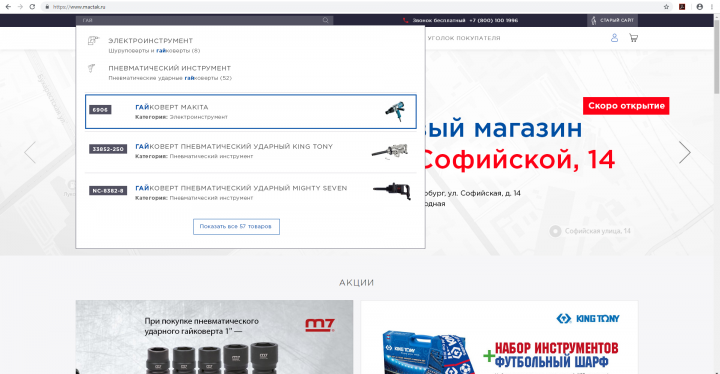Click the browser forward arrow

point(20,7)
